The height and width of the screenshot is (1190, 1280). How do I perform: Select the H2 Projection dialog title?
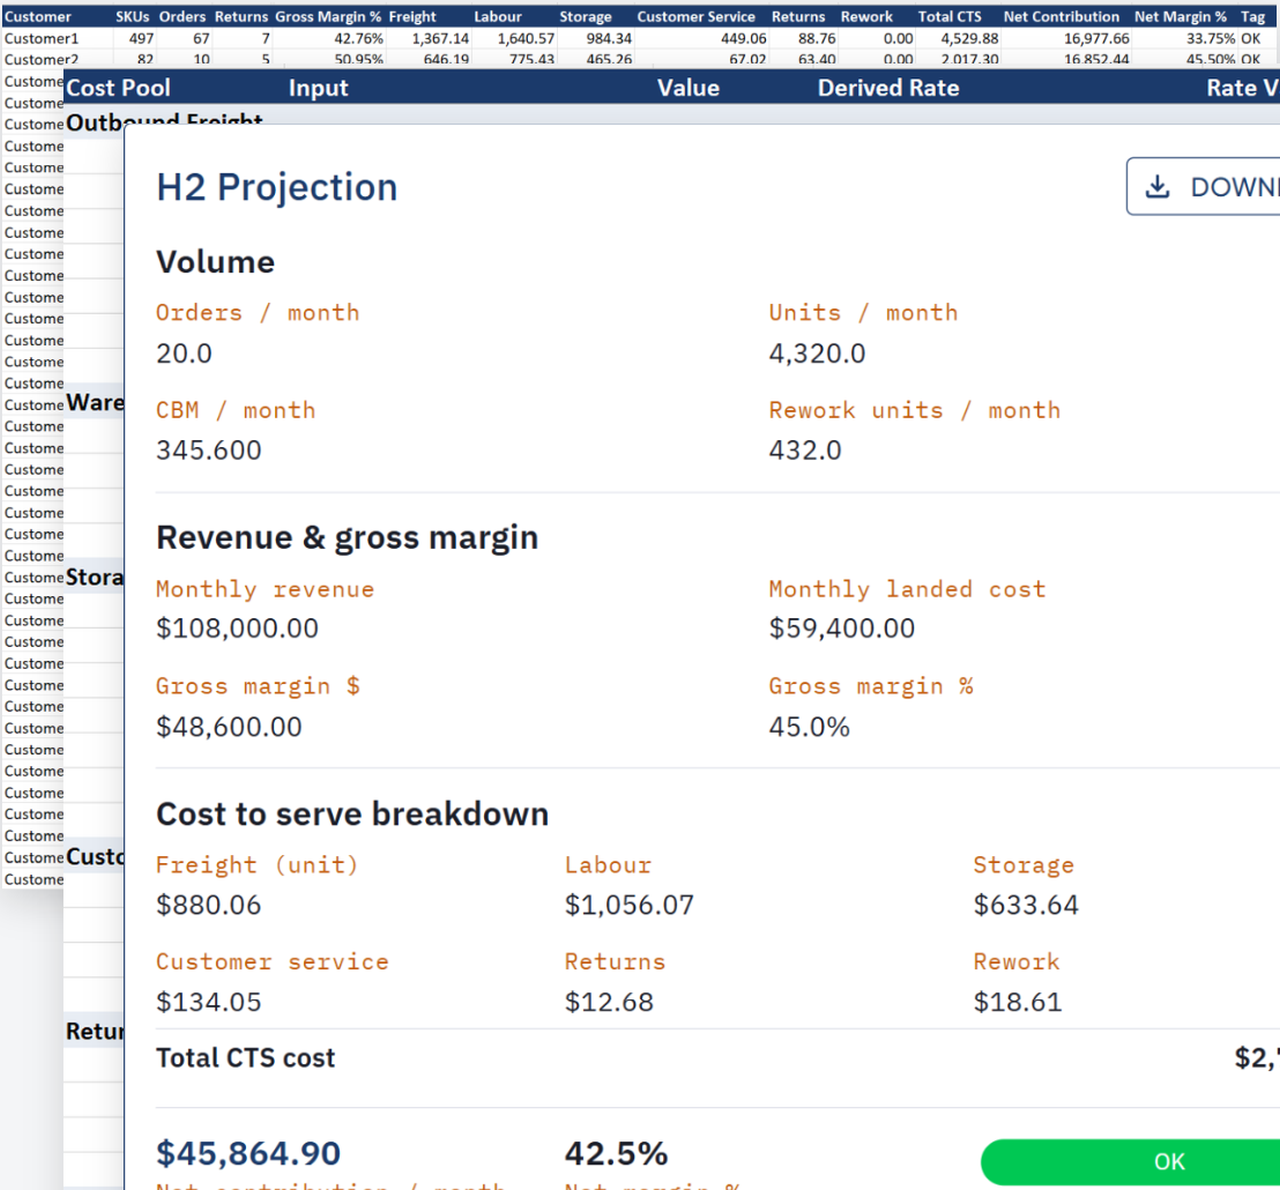tap(276, 187)
